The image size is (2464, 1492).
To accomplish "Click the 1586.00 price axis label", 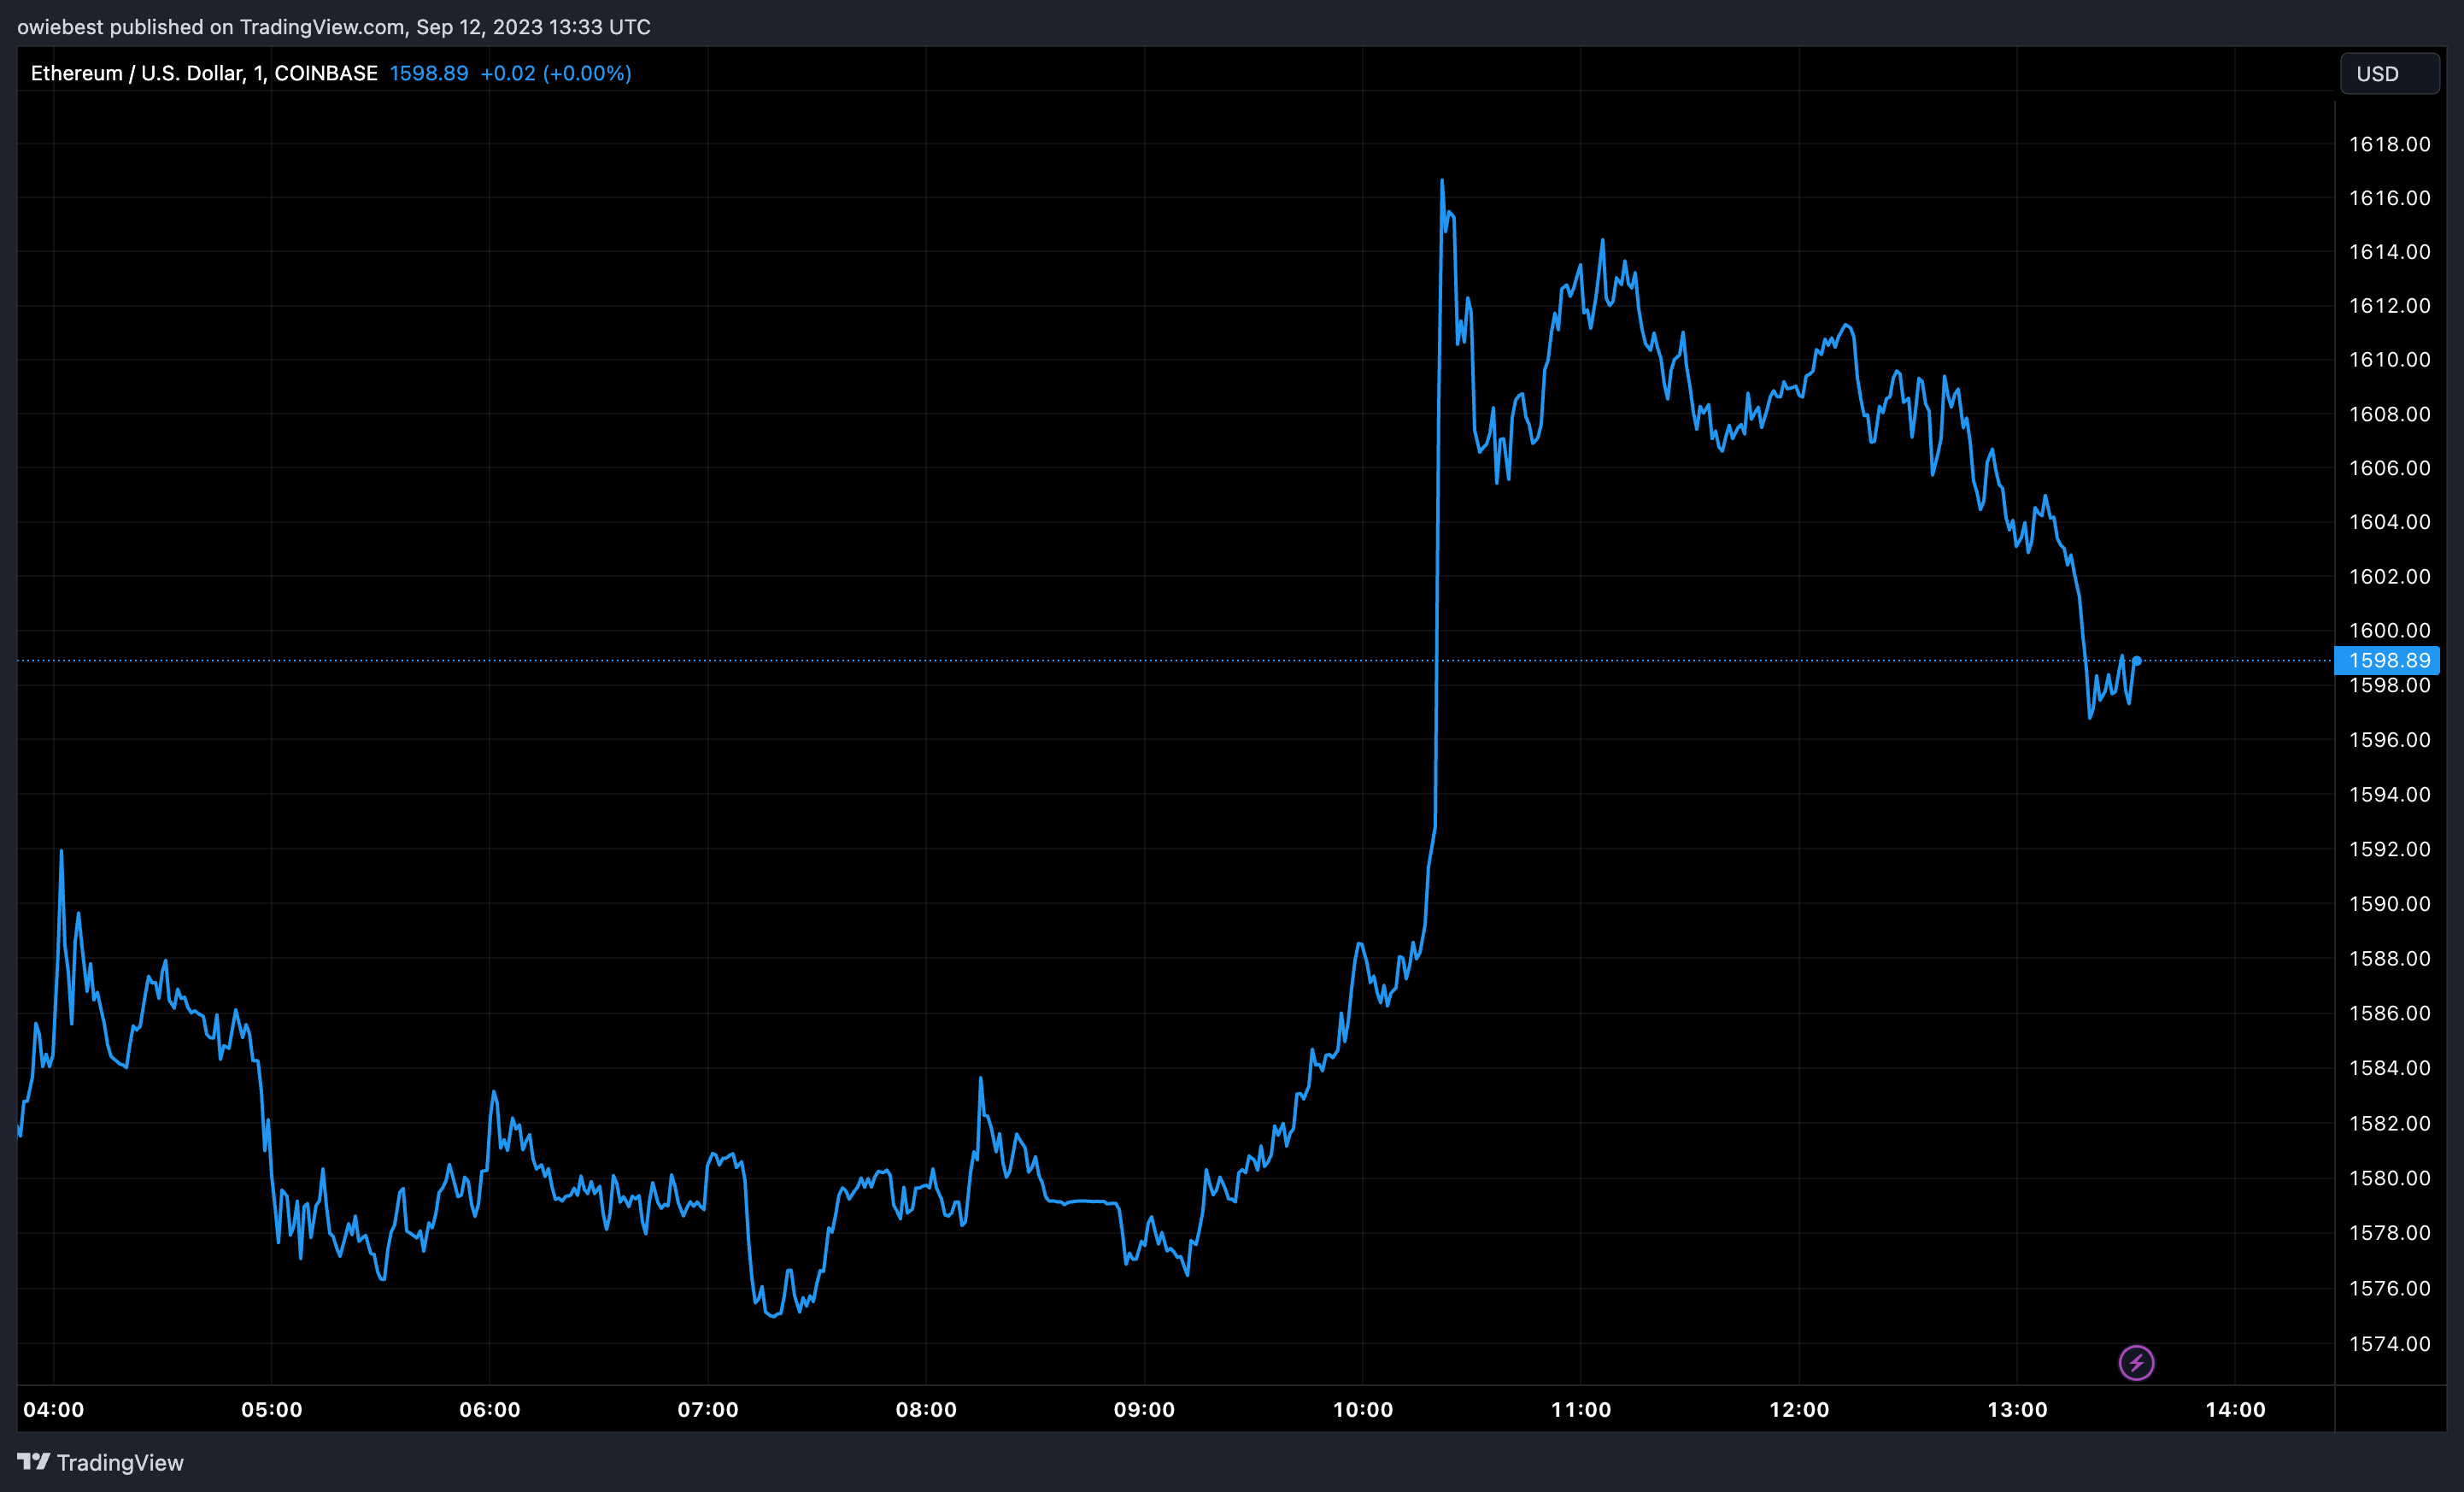I will (2389, 1013).
